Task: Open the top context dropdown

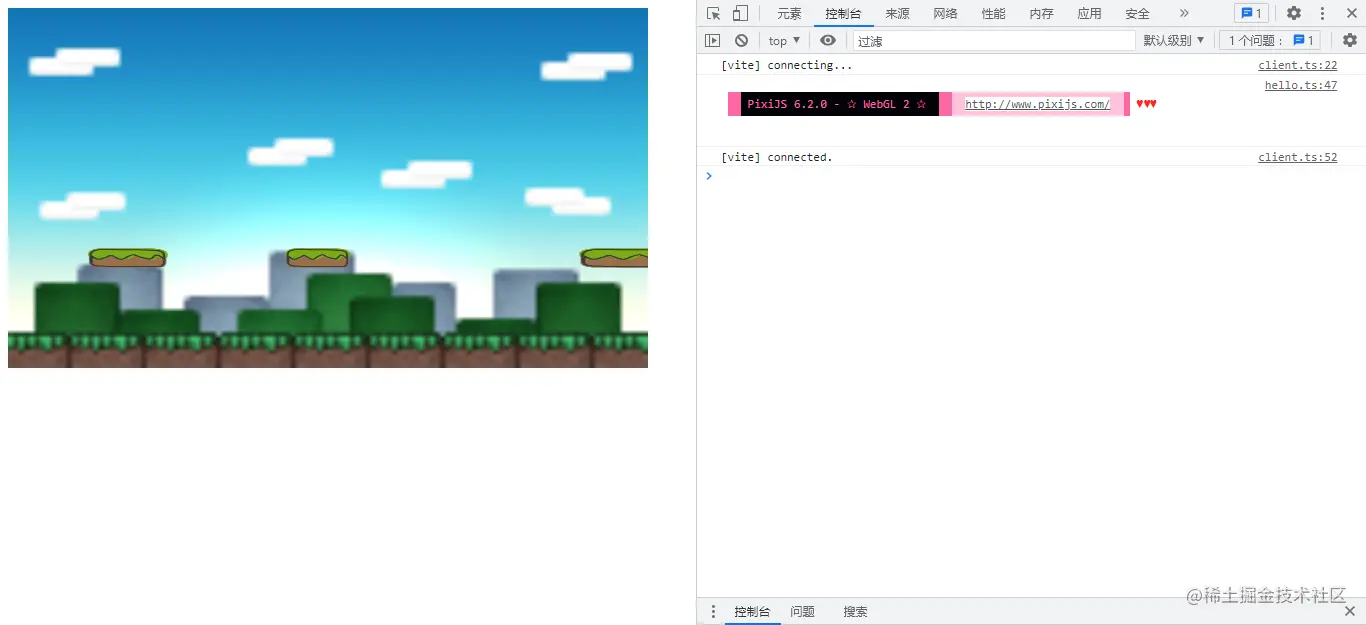Action: click(784, 41)
